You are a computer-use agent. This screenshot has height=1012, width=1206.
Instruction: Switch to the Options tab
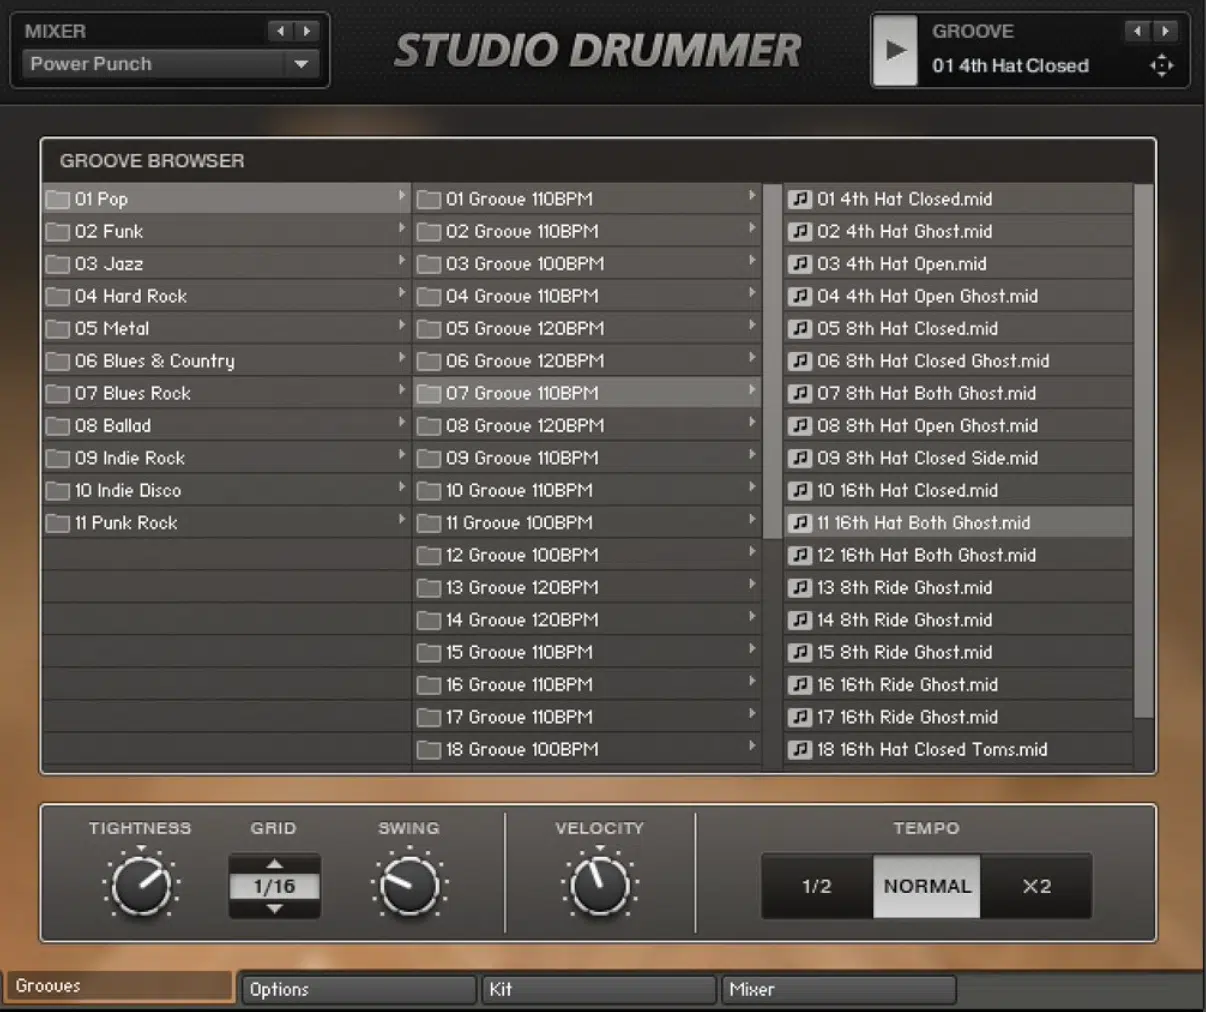pyautogui.click(x=359, y=990)
